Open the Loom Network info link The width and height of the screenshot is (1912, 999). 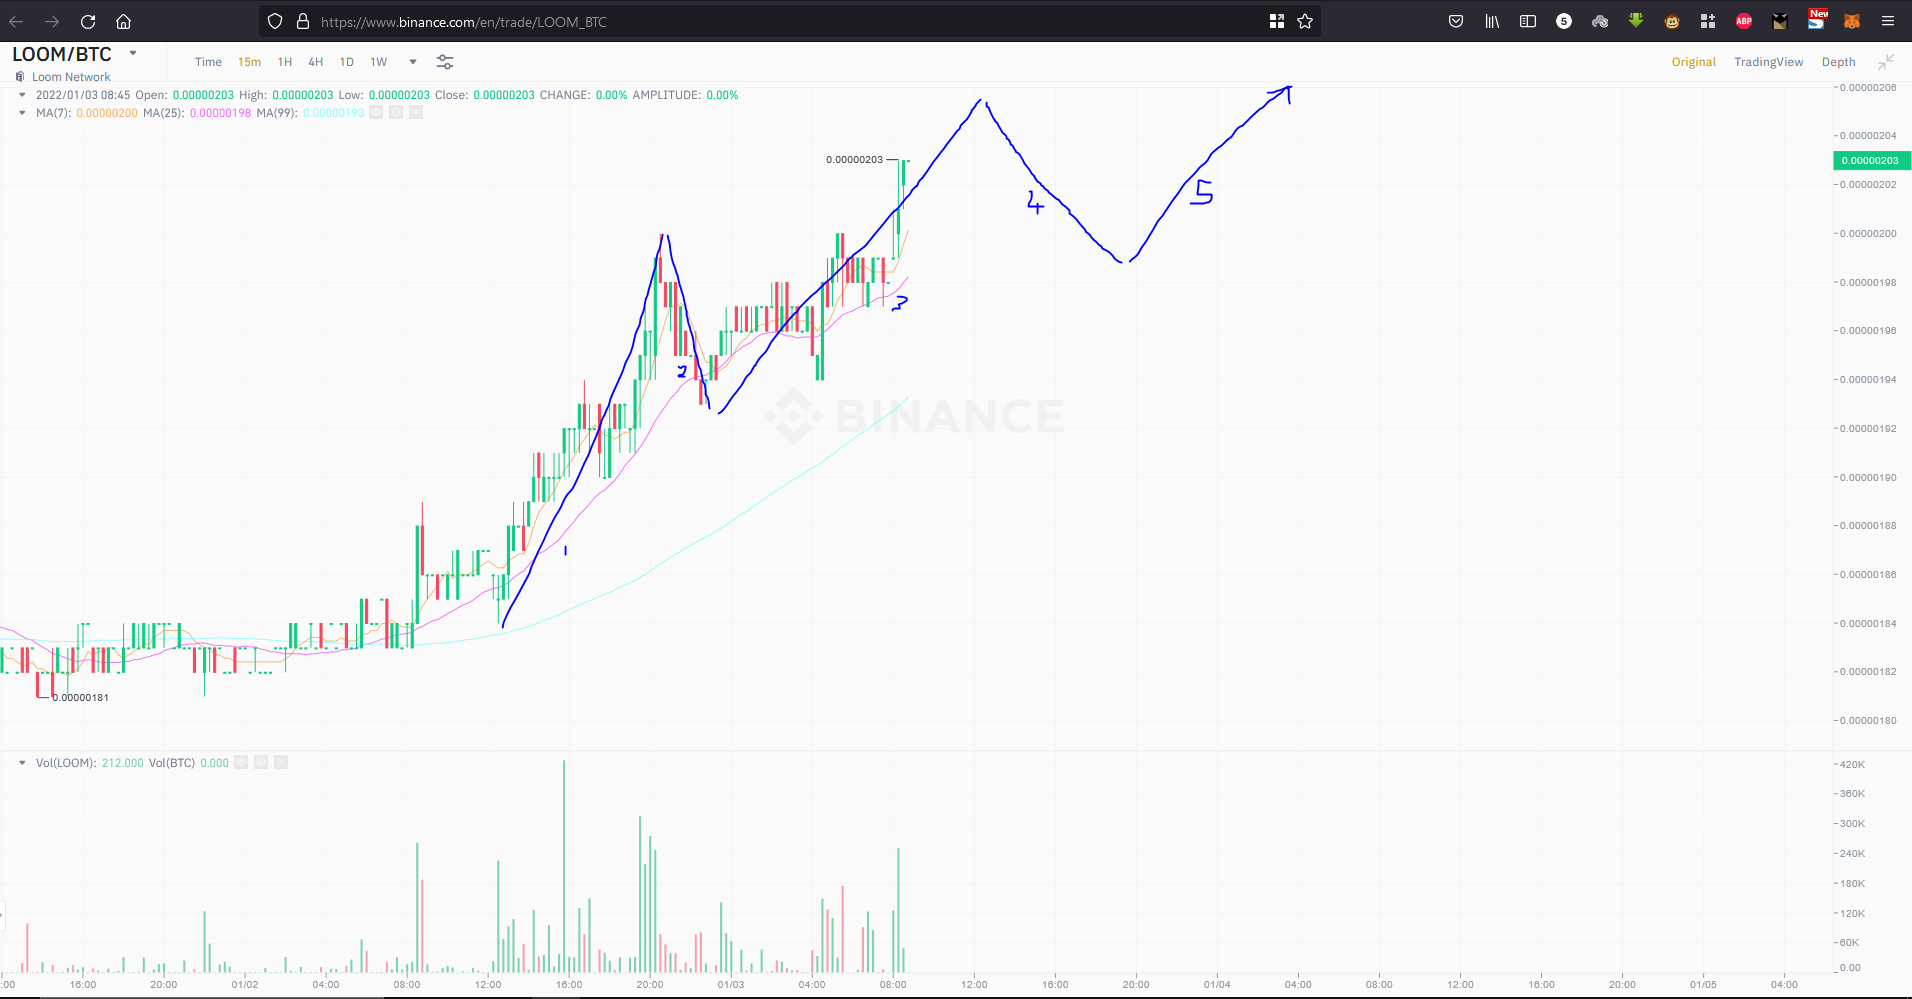tap(71, 77)
